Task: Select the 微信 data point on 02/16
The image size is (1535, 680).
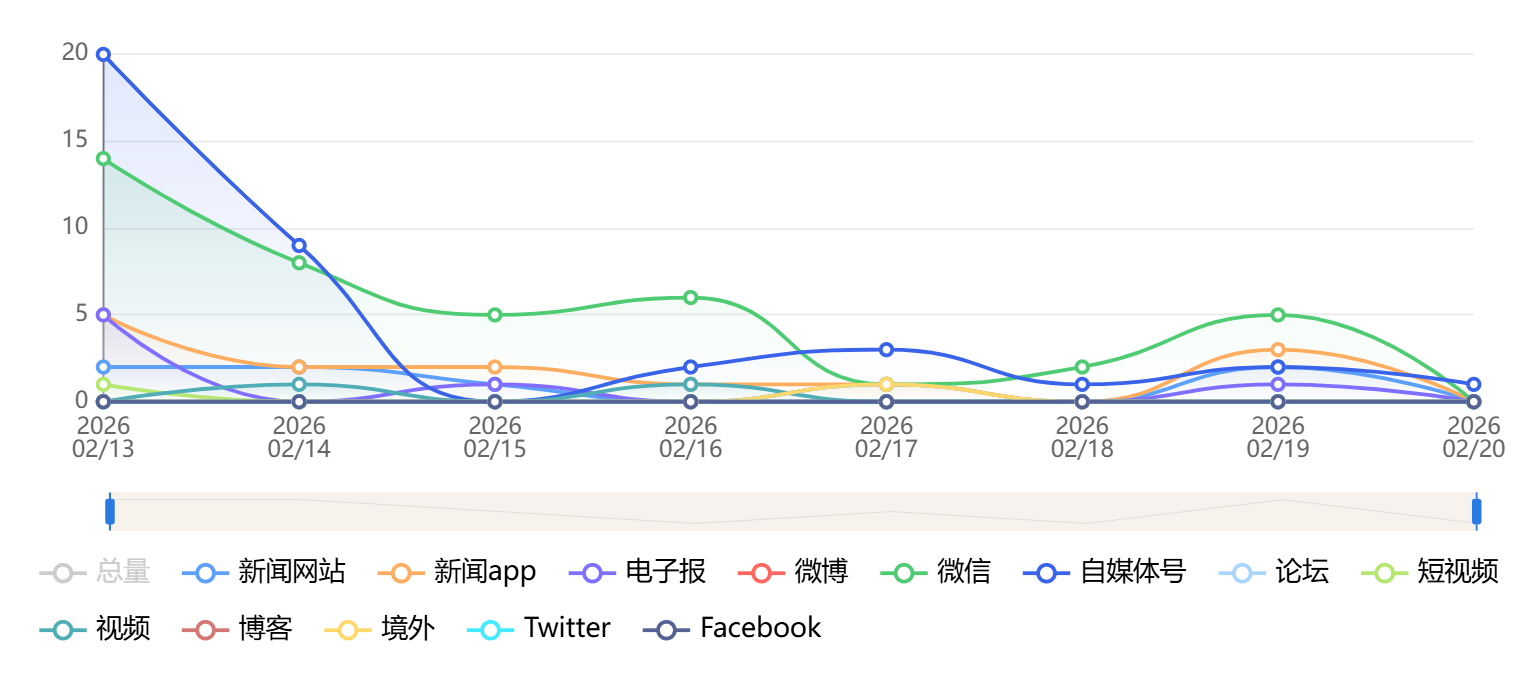Action: (690, 297)
